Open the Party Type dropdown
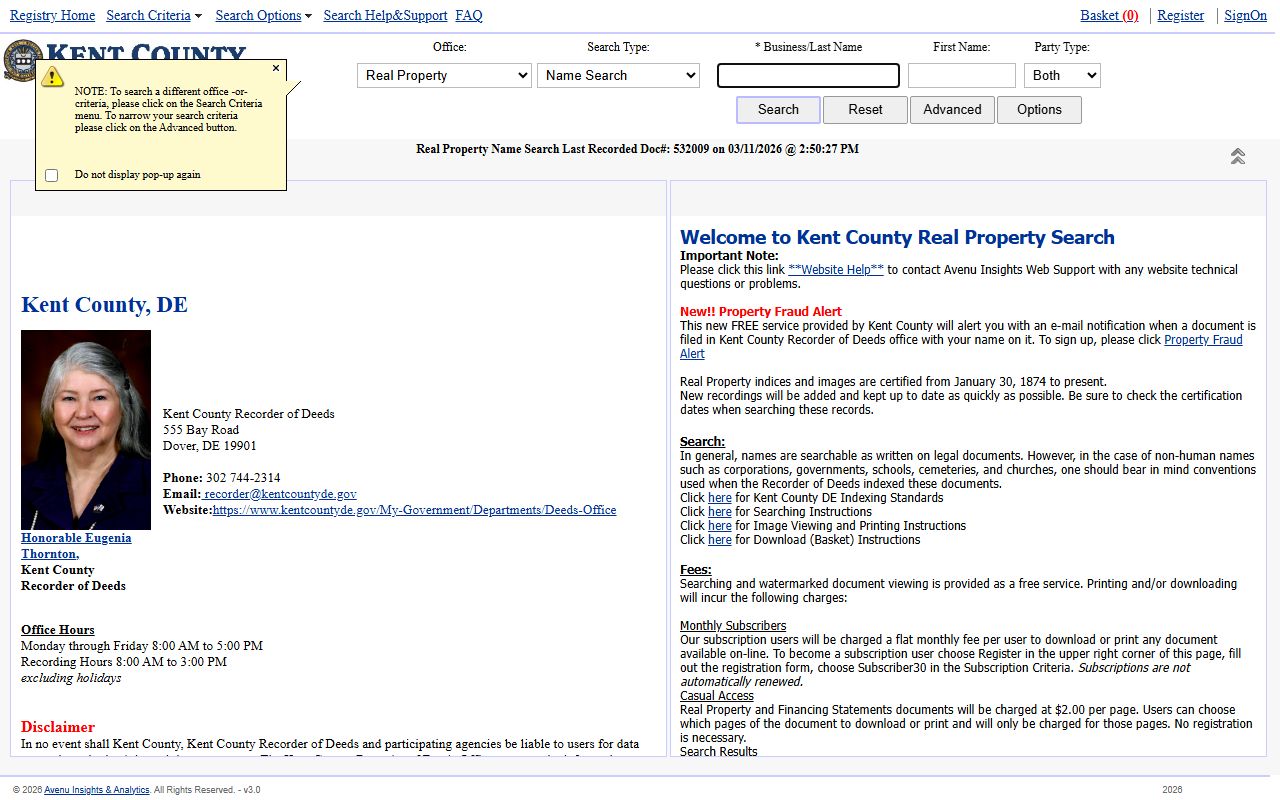Viewport: 1280px width, 800px height. 1062,75
